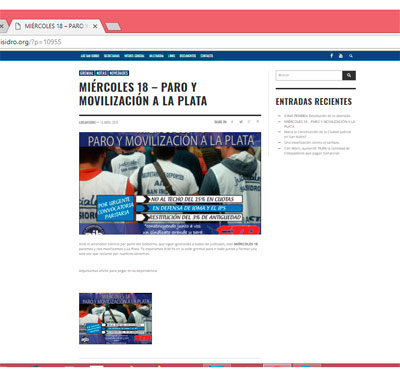Open the YouTube icon in navigation bar

[x=341, y=56]
